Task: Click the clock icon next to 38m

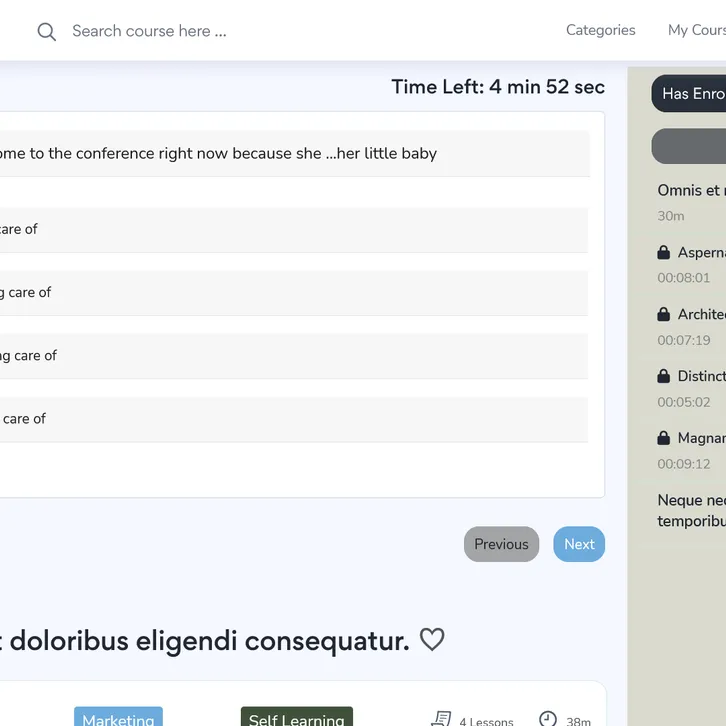Action: tap(548, 719)
